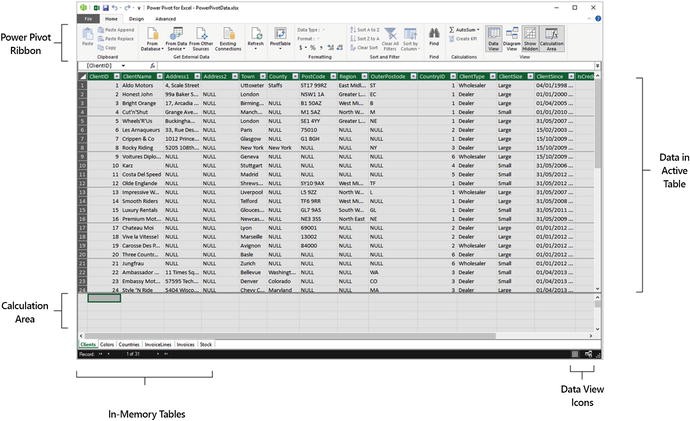Open the Town column filter dropdown

[x=263, y=77]
